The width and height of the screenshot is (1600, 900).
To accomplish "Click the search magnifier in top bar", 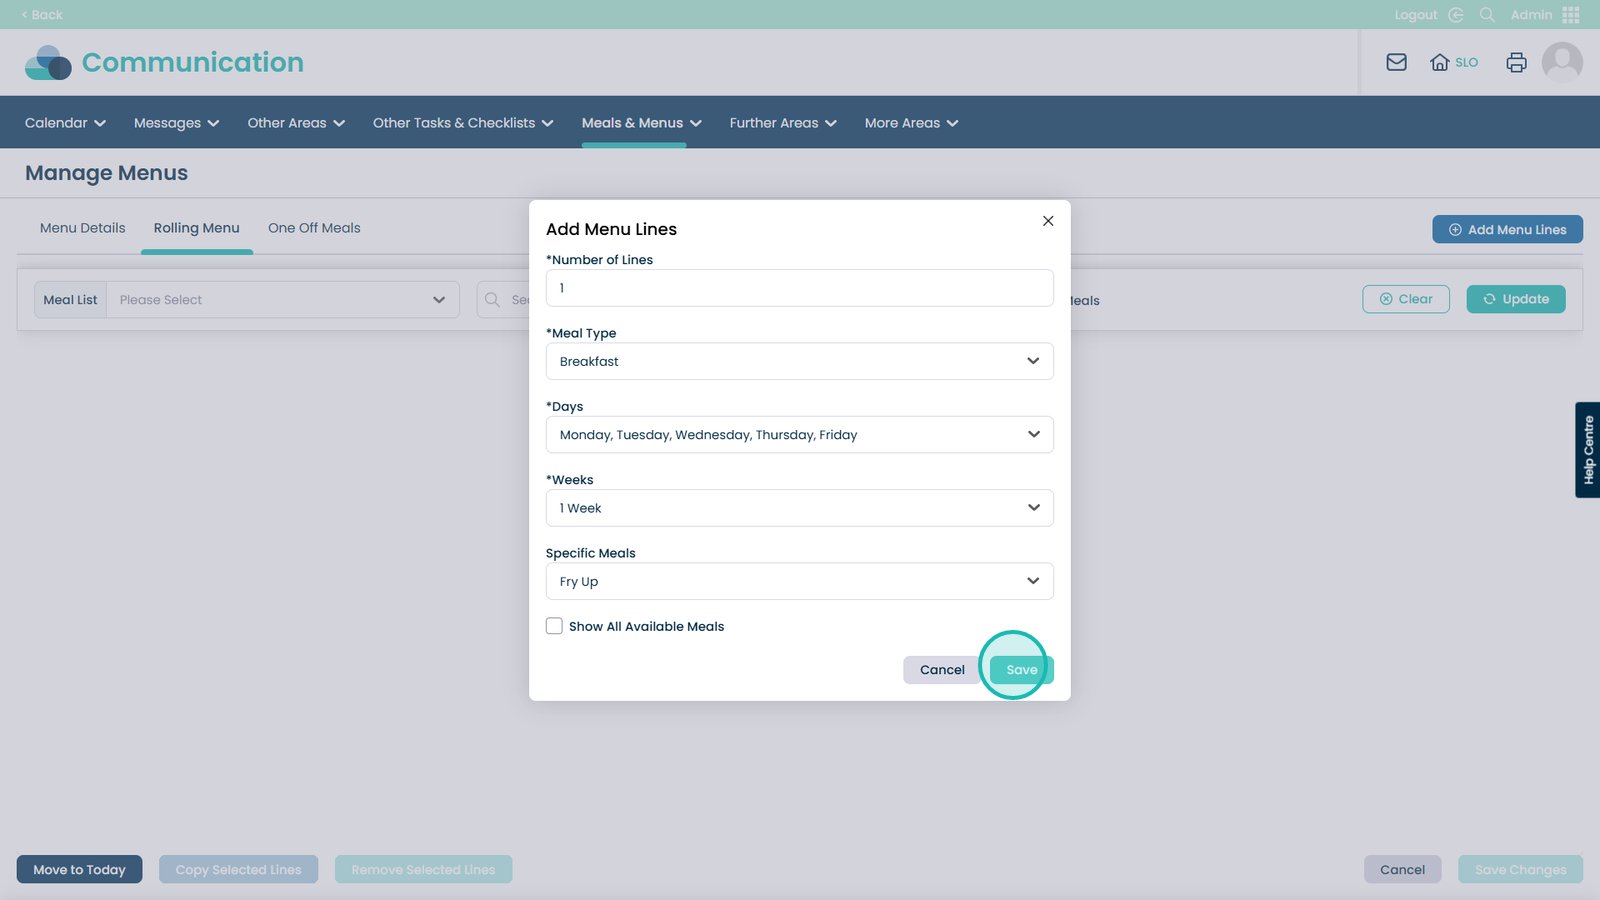I will (x=1487, y=15).
